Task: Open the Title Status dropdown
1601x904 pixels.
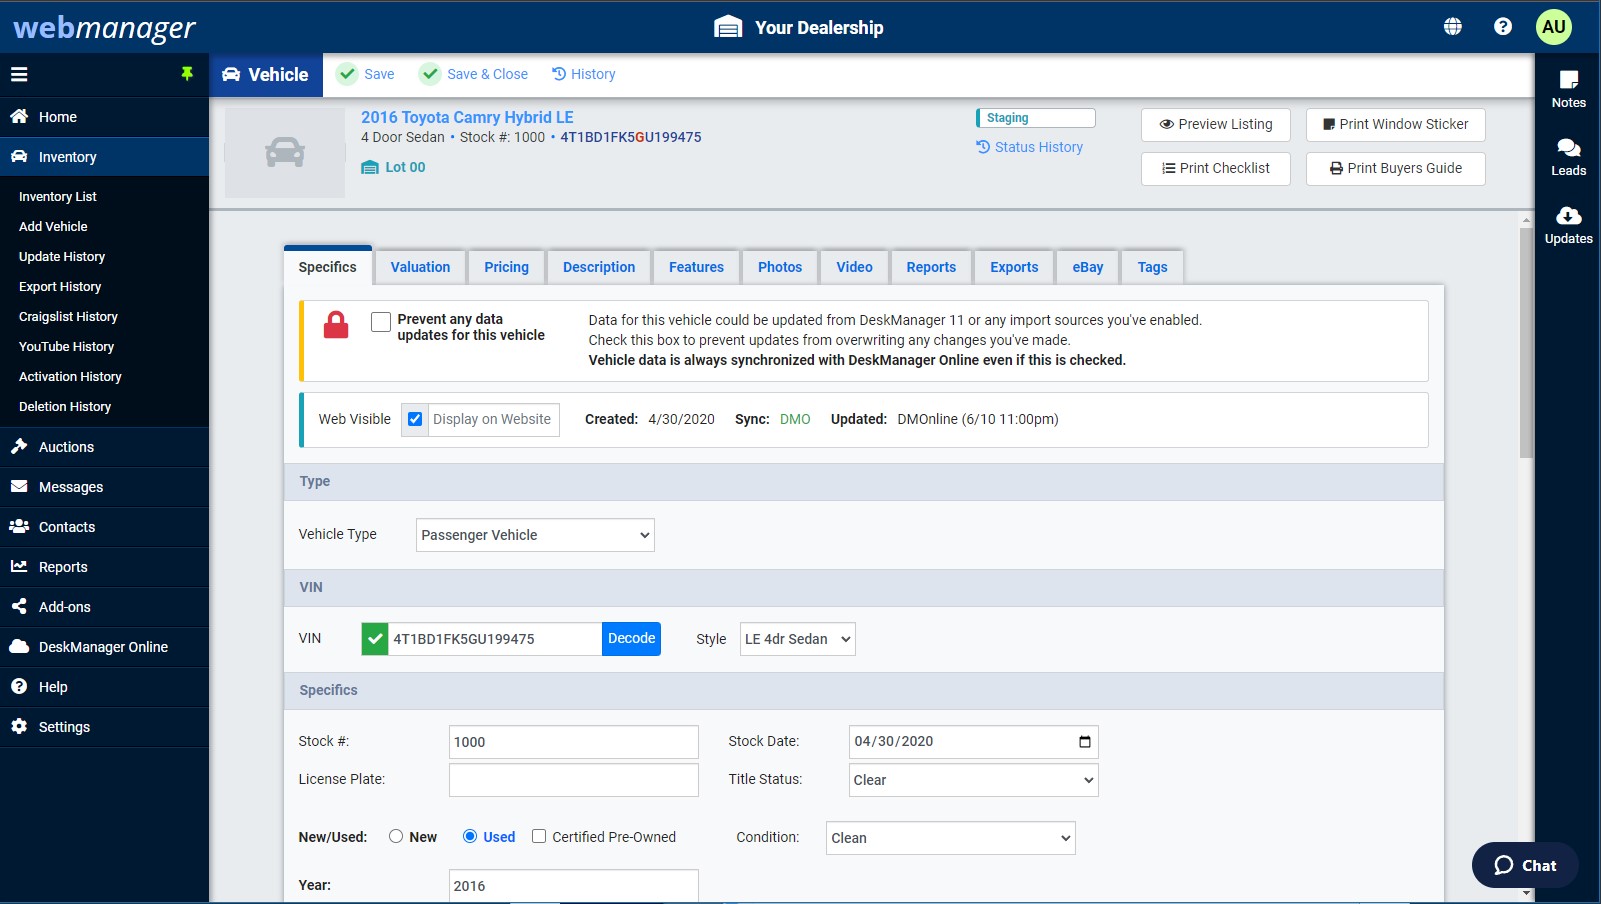Action: pos(973,780)
